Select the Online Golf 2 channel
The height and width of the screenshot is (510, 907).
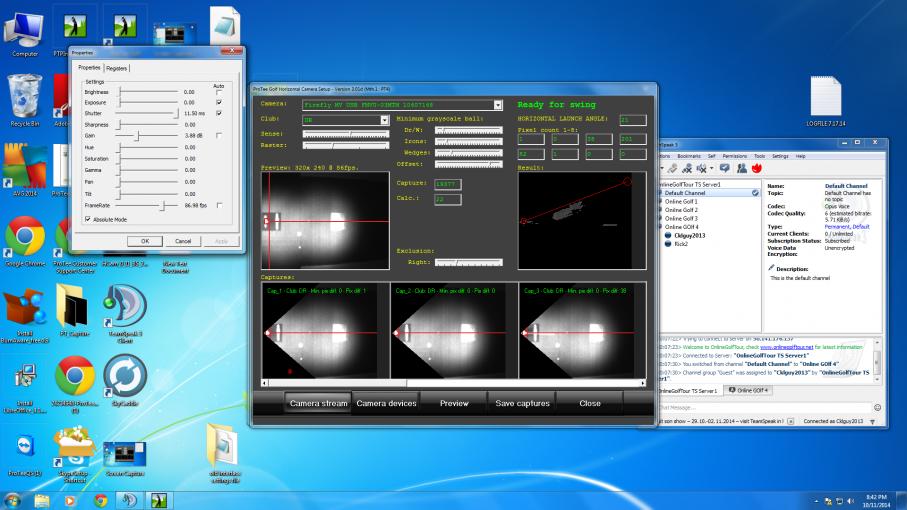point(681,210)
